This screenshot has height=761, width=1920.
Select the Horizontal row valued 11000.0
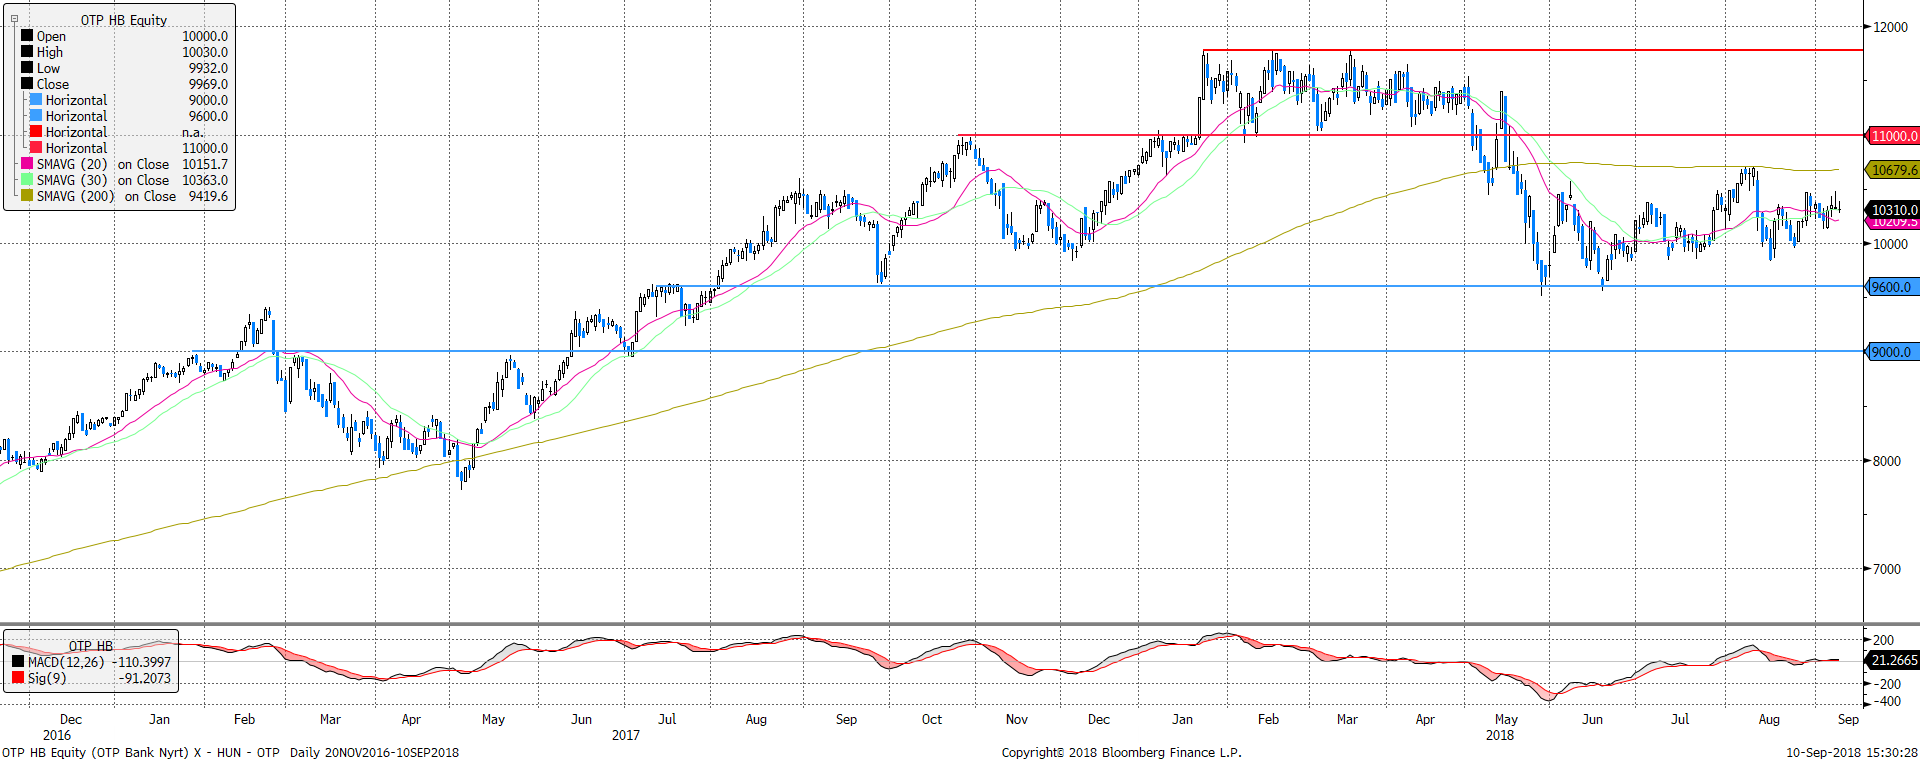click(x=128, y=148)
